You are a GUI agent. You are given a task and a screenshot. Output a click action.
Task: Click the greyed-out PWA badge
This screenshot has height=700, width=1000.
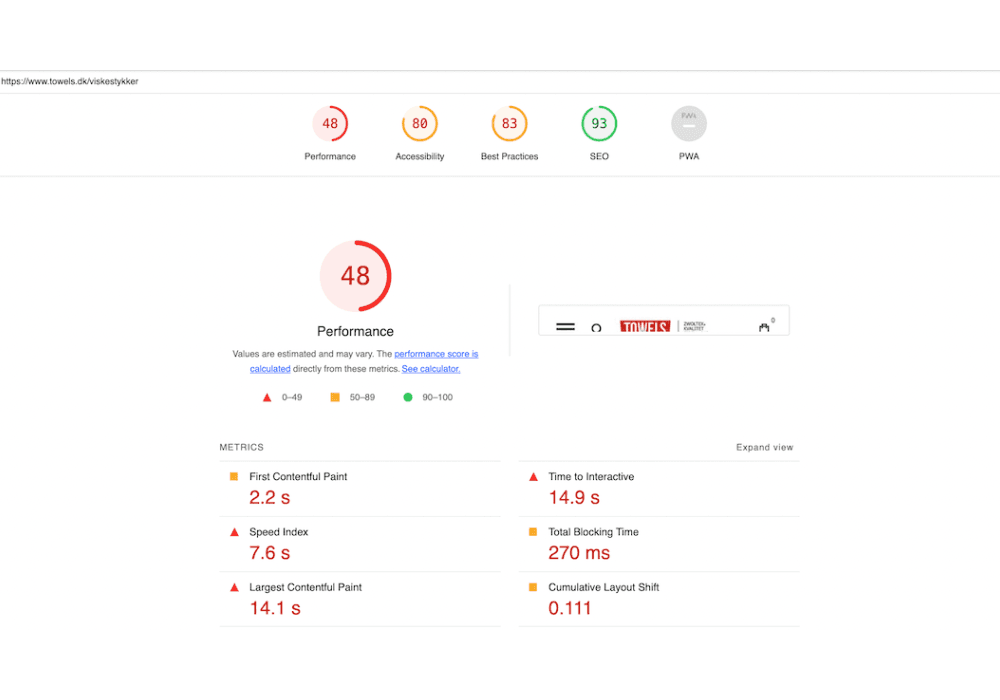tap(689, 124)
